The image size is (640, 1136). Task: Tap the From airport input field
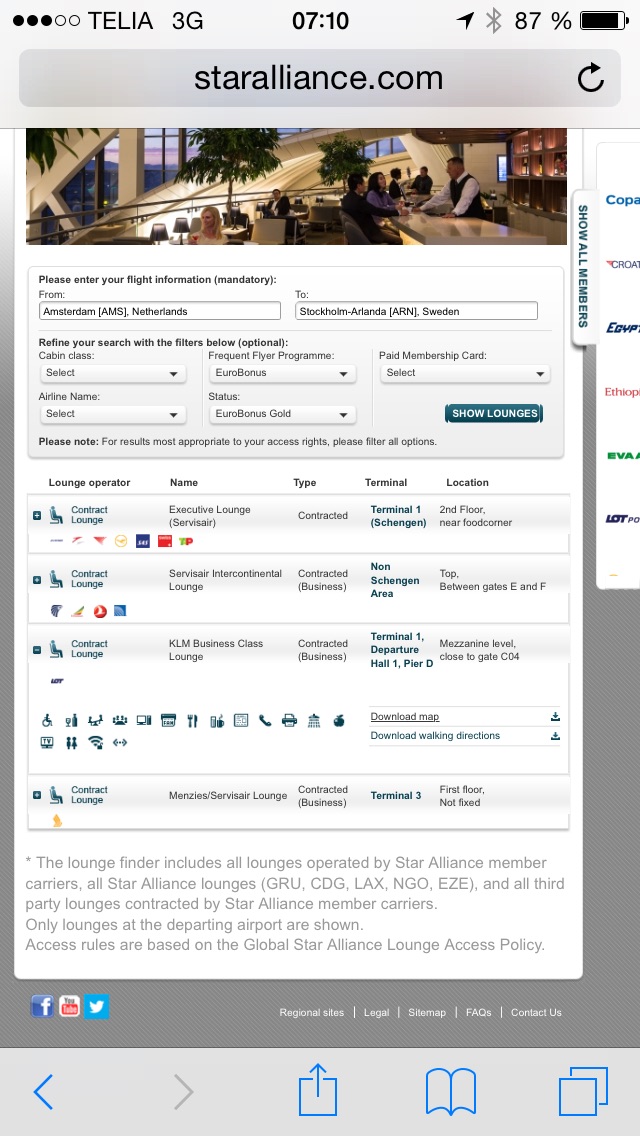click(160, 311)
